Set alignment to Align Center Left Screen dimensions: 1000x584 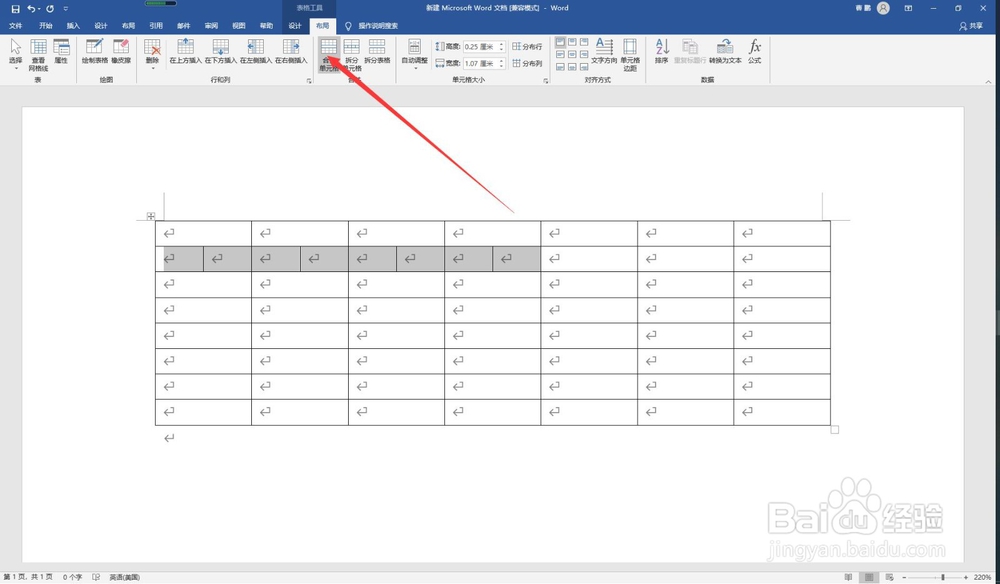pos(560,54)
